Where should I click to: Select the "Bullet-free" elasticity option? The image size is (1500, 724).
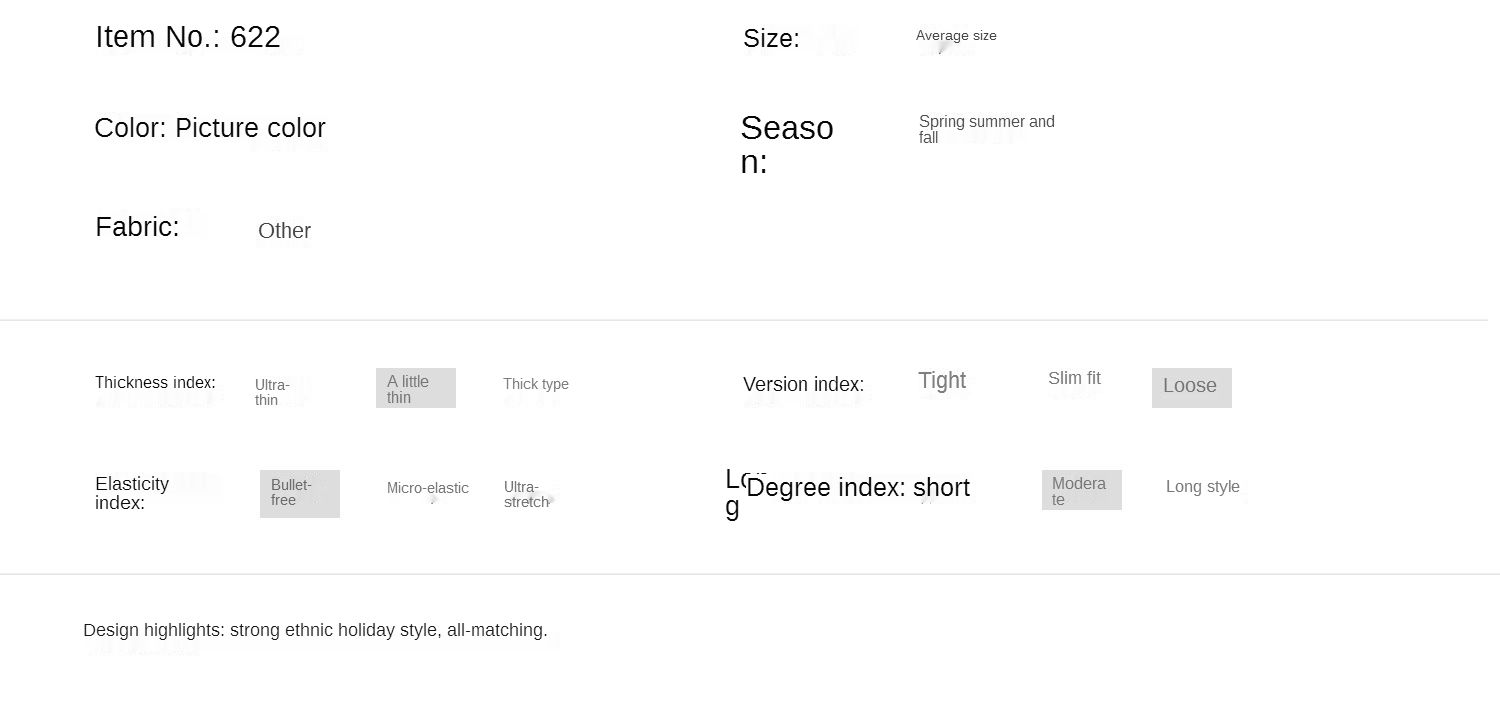tap(299, 493)
